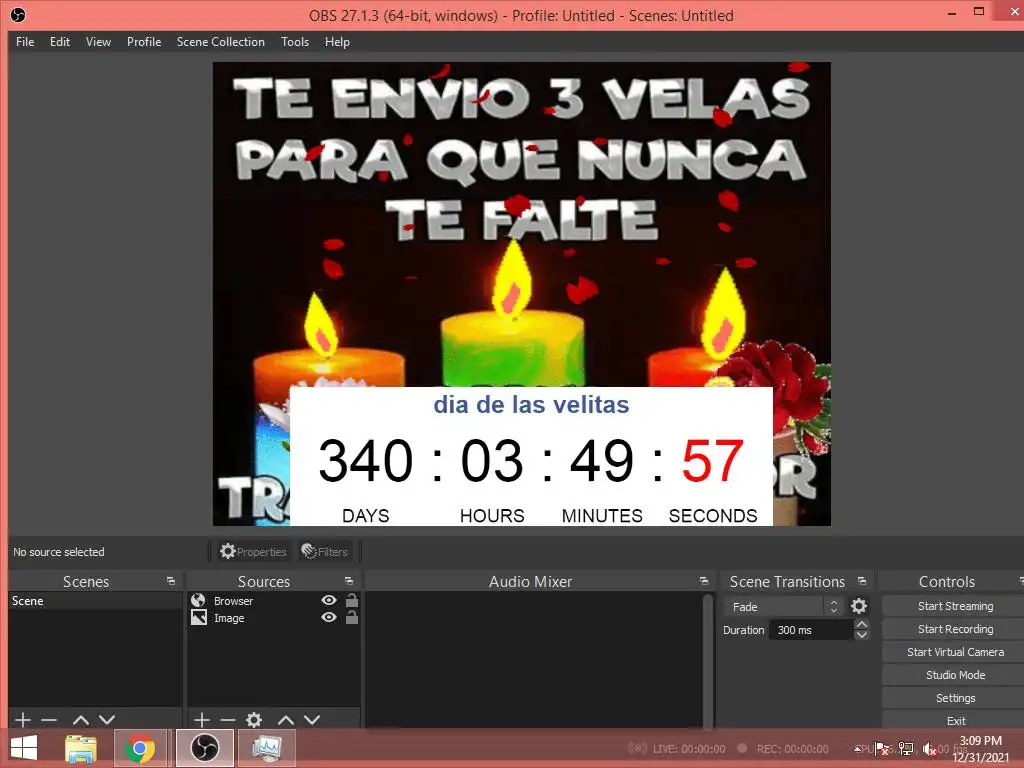Undock the Sources panel

click(349, 581)
